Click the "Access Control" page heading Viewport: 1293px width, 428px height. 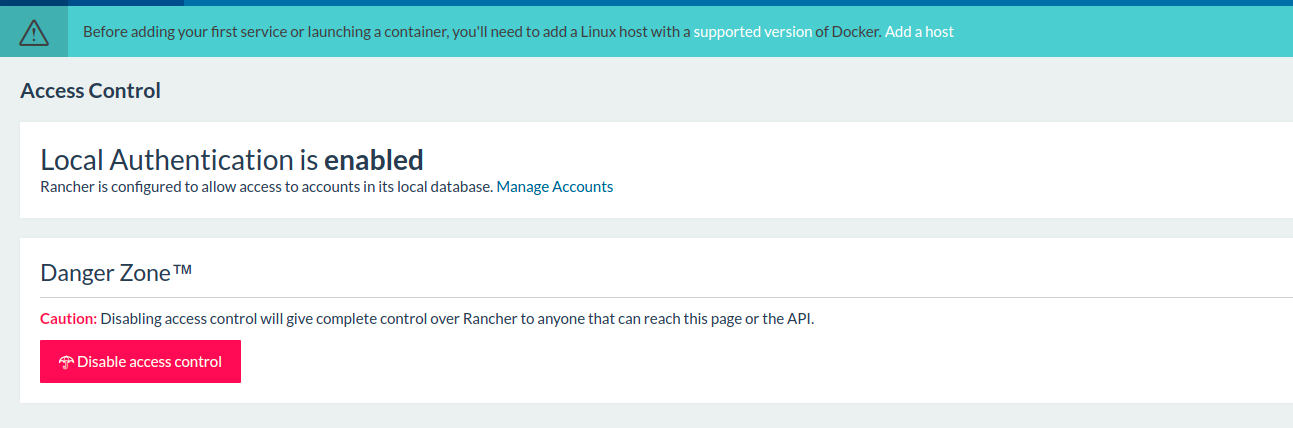(x=91, y=91)
